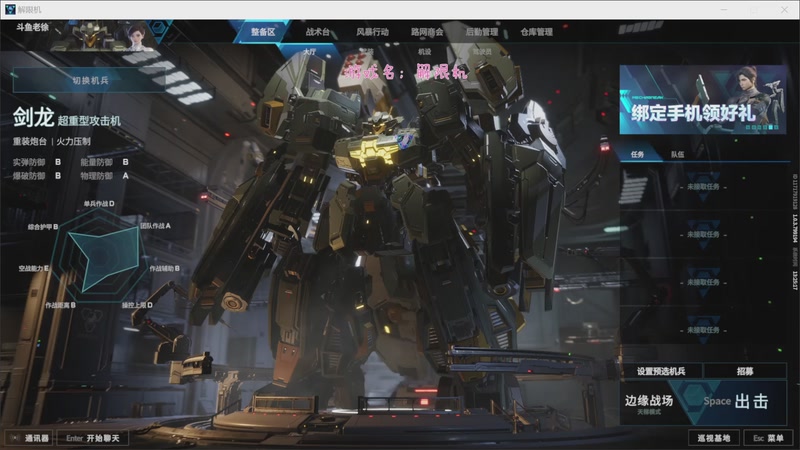
Task: Maximize the 解限机 window
Action: [754, 9]
